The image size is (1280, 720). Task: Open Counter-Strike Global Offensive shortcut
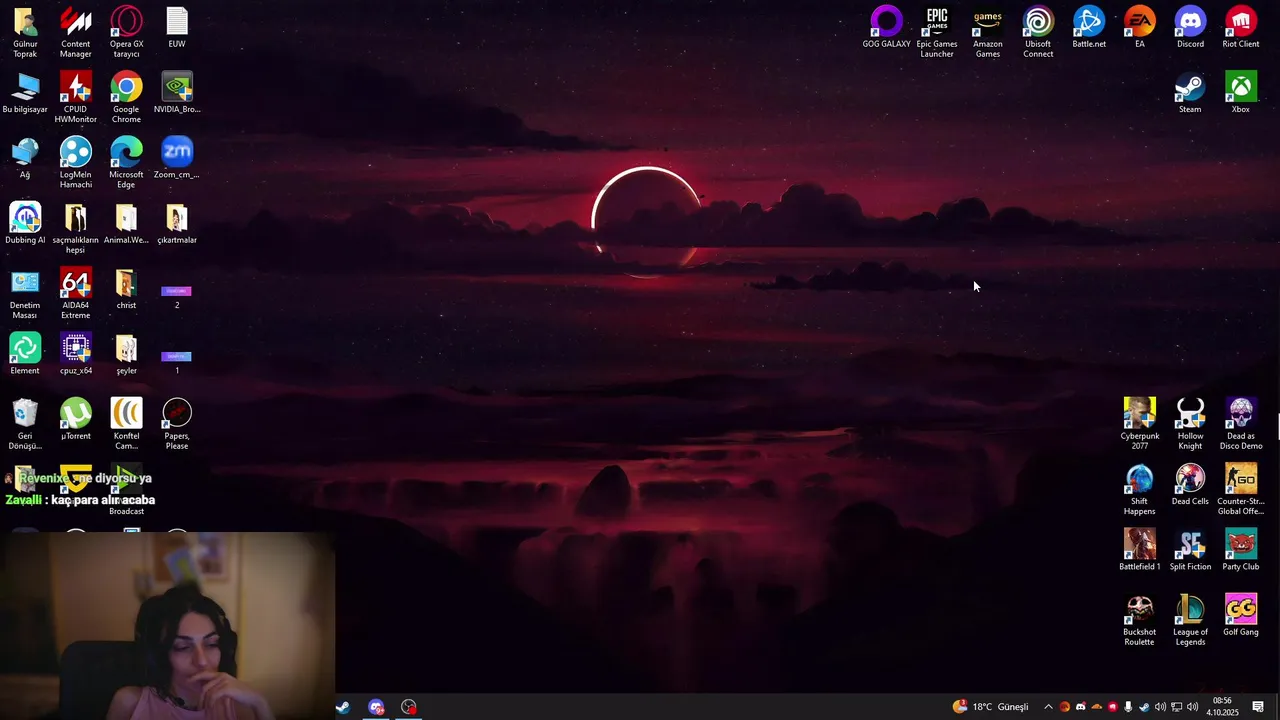1241,490
